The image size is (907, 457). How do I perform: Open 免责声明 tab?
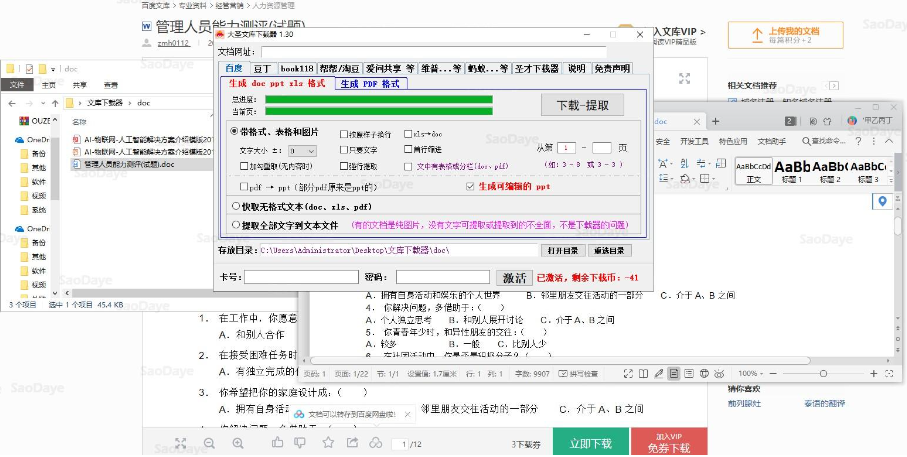(612, 68)
